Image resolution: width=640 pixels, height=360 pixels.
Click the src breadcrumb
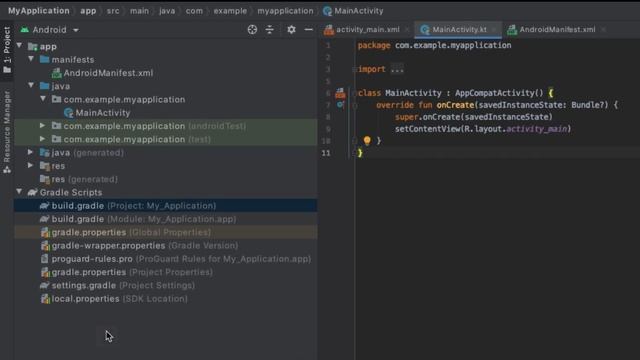[113, 11]
